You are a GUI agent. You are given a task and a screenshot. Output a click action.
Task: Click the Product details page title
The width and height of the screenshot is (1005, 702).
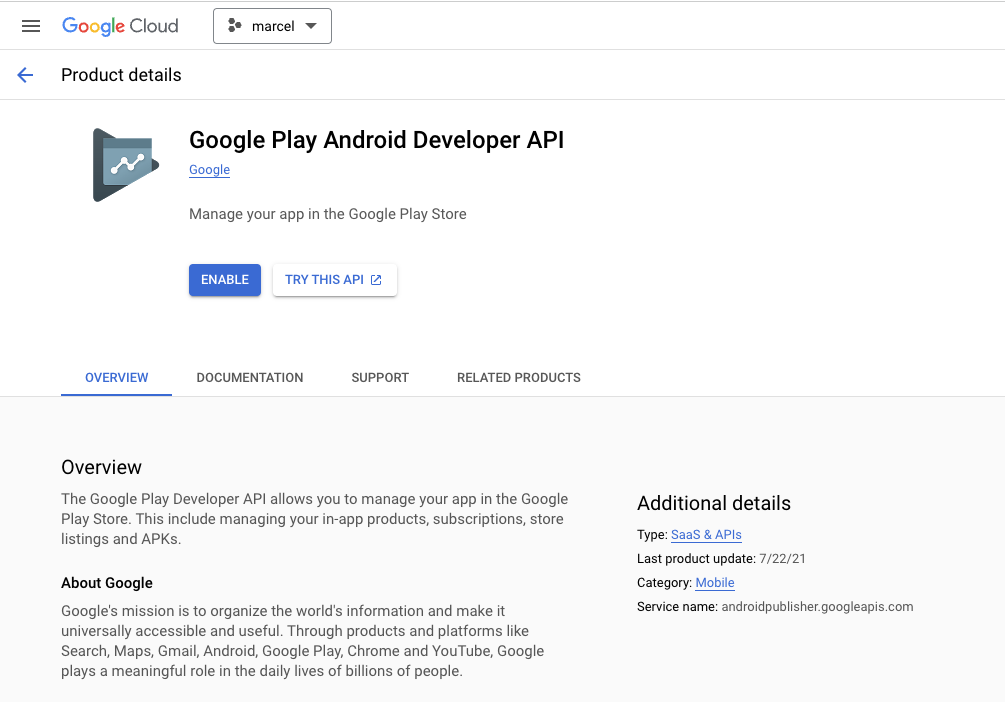(x=121, y=75)
